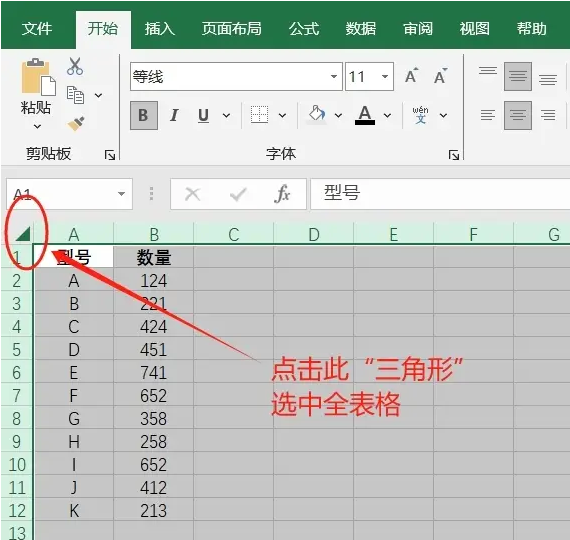Select row 12 header

[17, 511]
